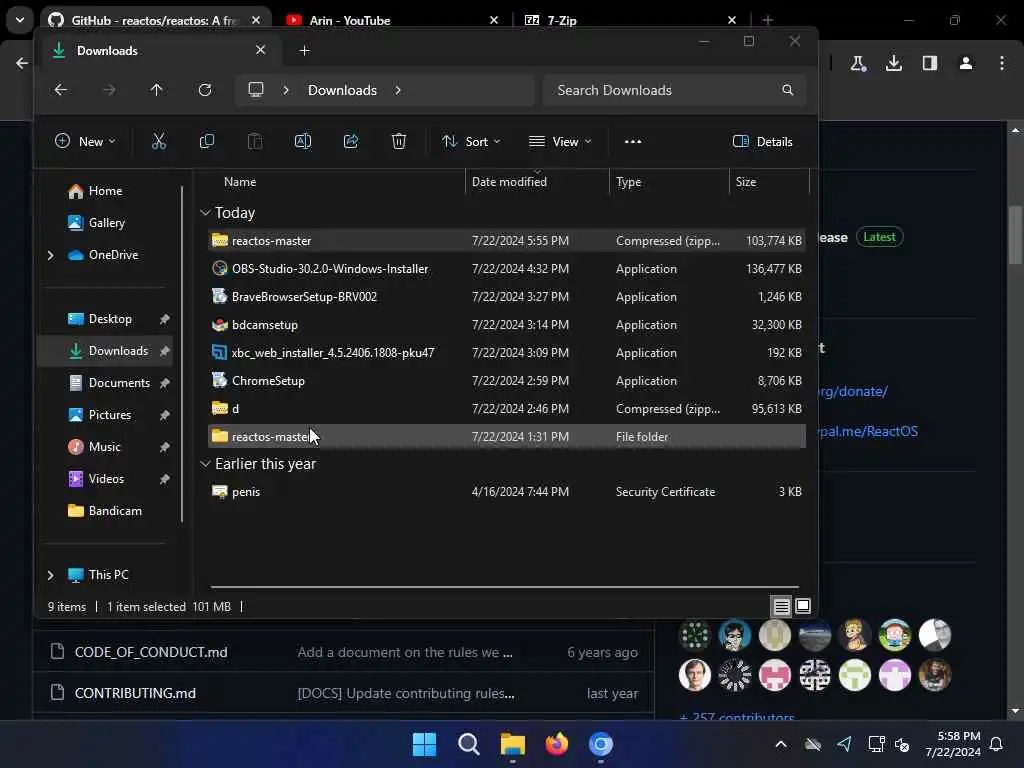Go back with Explorer back arrow

[x=61, y=90]
